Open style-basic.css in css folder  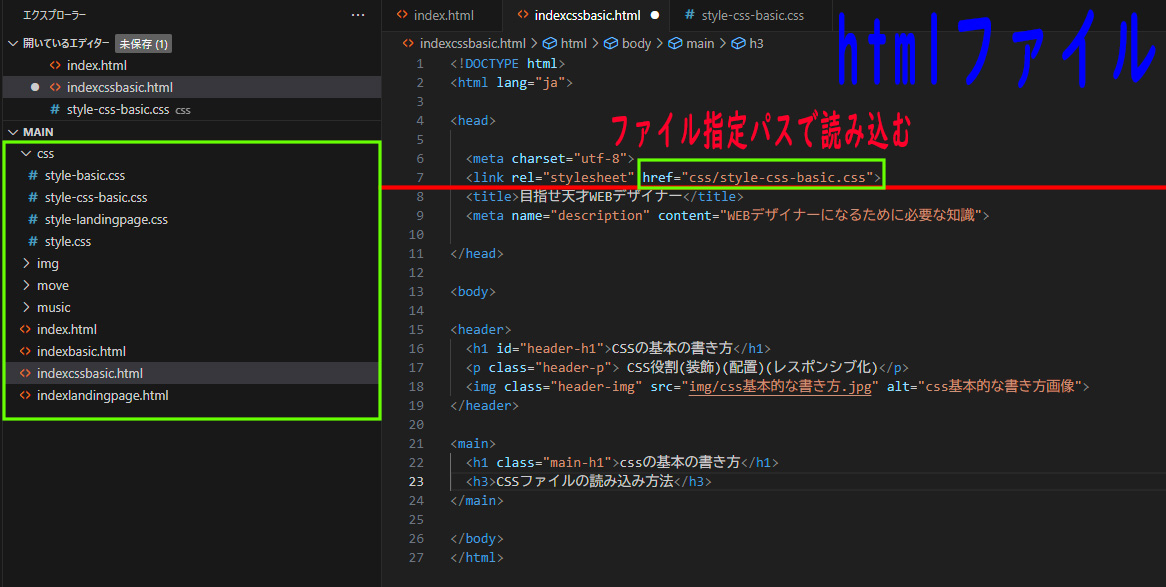point(85,176)
